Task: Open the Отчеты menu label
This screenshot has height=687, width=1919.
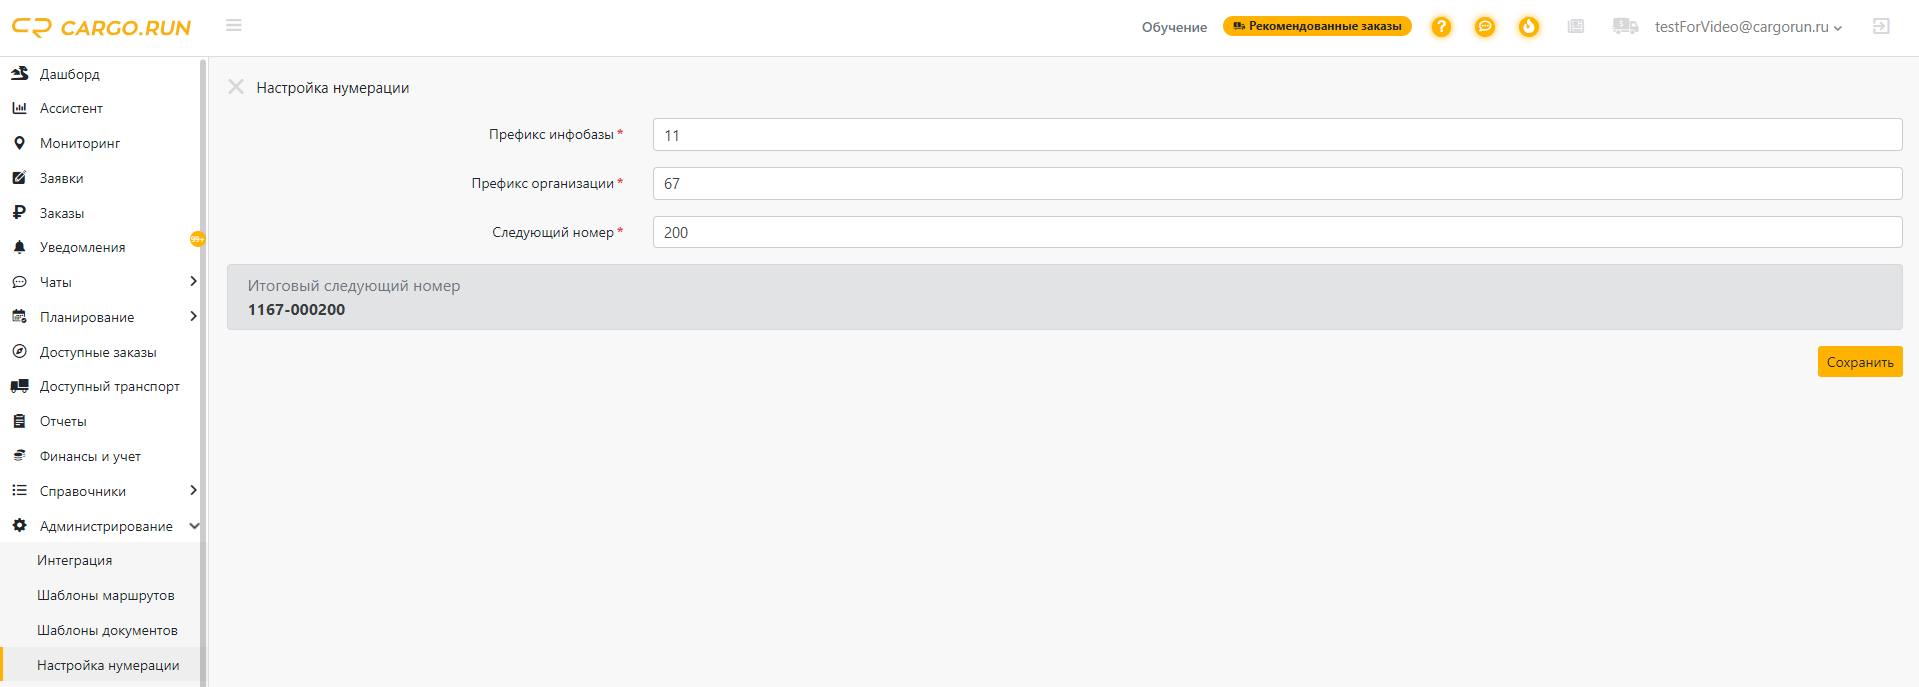Action: pyautogui.click(x=63, y=421)
